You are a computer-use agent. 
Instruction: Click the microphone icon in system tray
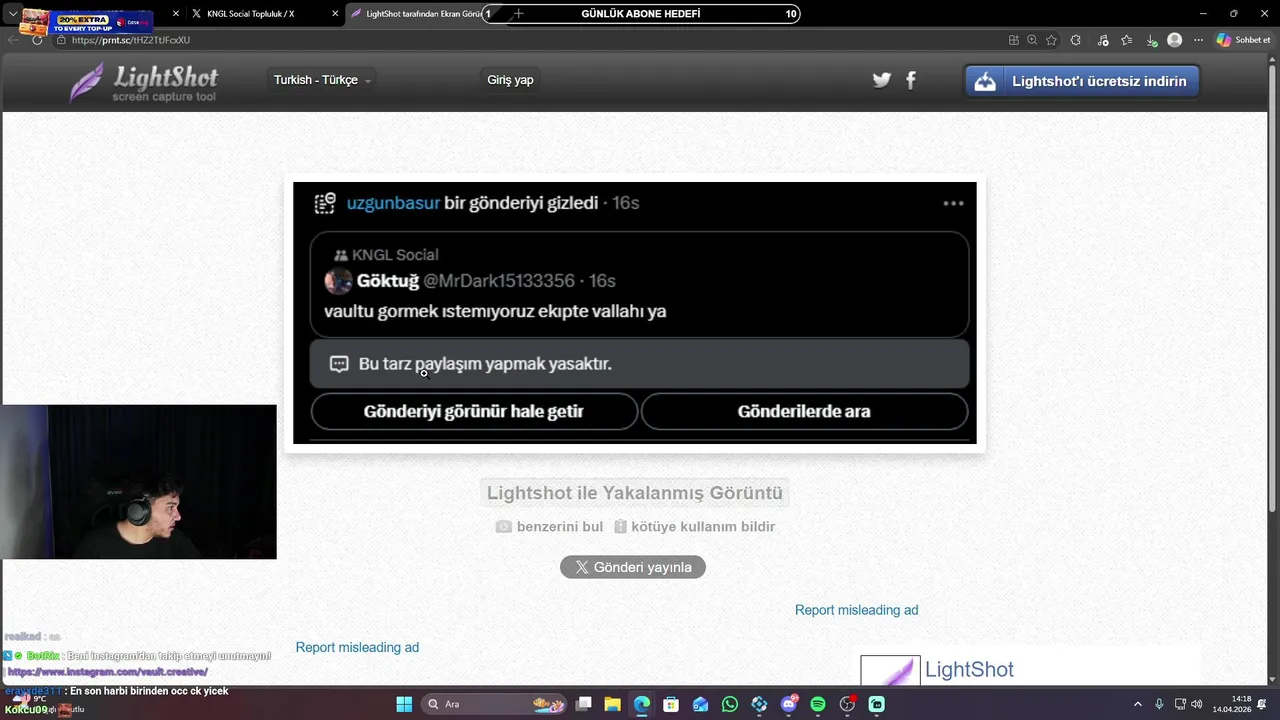coord(1159,704)
